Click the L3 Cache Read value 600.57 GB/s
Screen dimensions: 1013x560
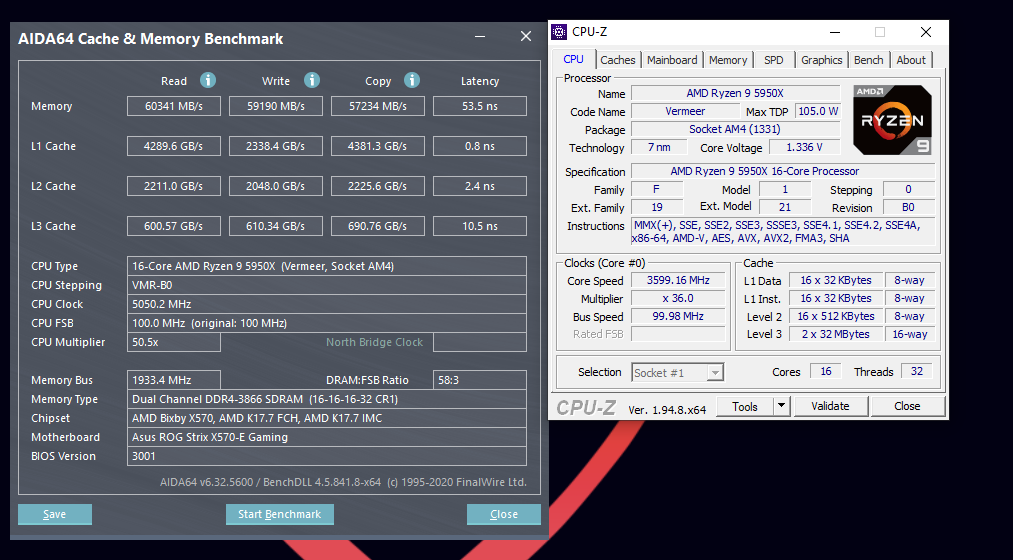click(x=174, y=226)
